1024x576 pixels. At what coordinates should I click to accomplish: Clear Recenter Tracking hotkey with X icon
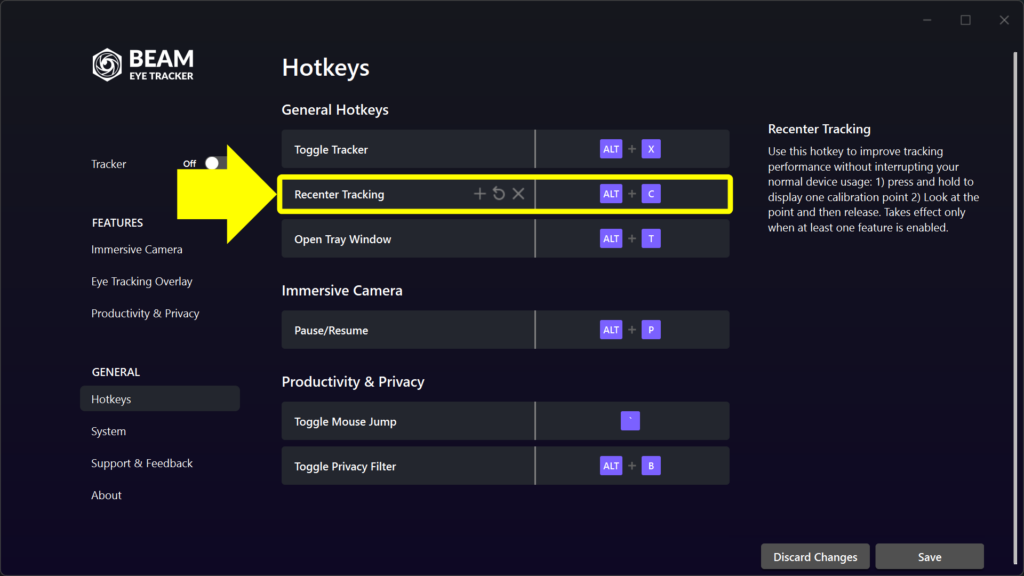click(519, 194)
